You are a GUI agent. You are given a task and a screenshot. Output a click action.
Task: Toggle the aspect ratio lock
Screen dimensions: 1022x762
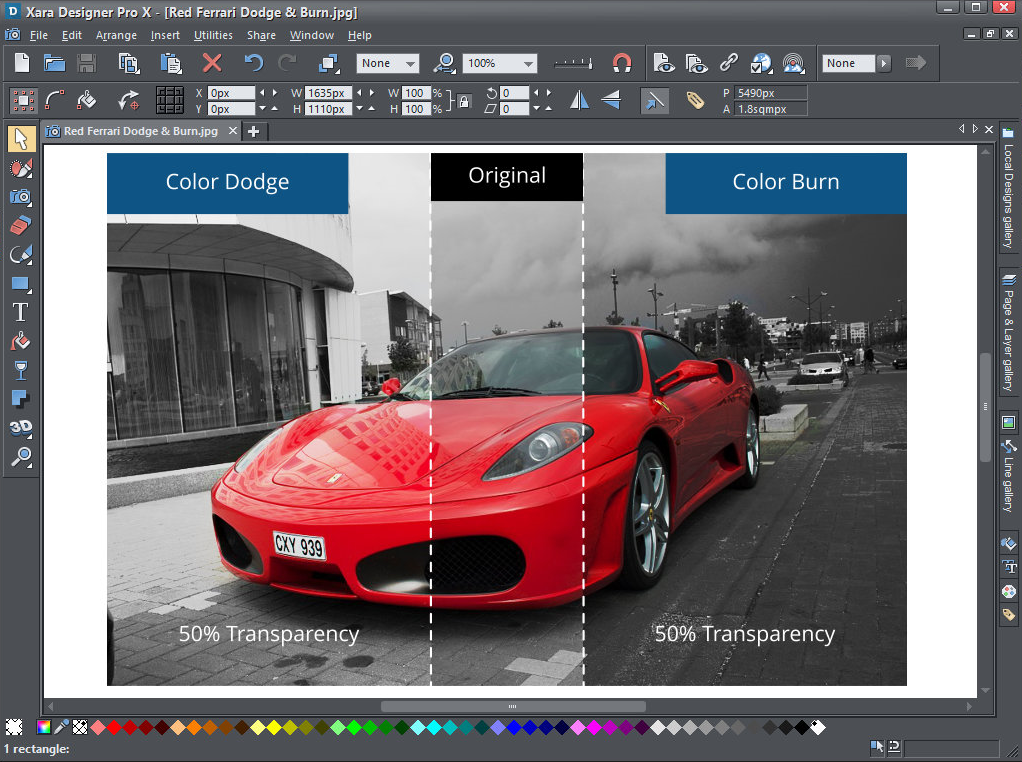pyautogui.click(x=463, y=102)
